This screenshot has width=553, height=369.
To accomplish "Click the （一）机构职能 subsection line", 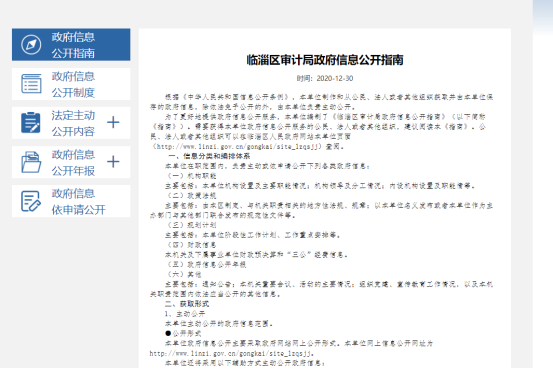I will click(192, 176).
